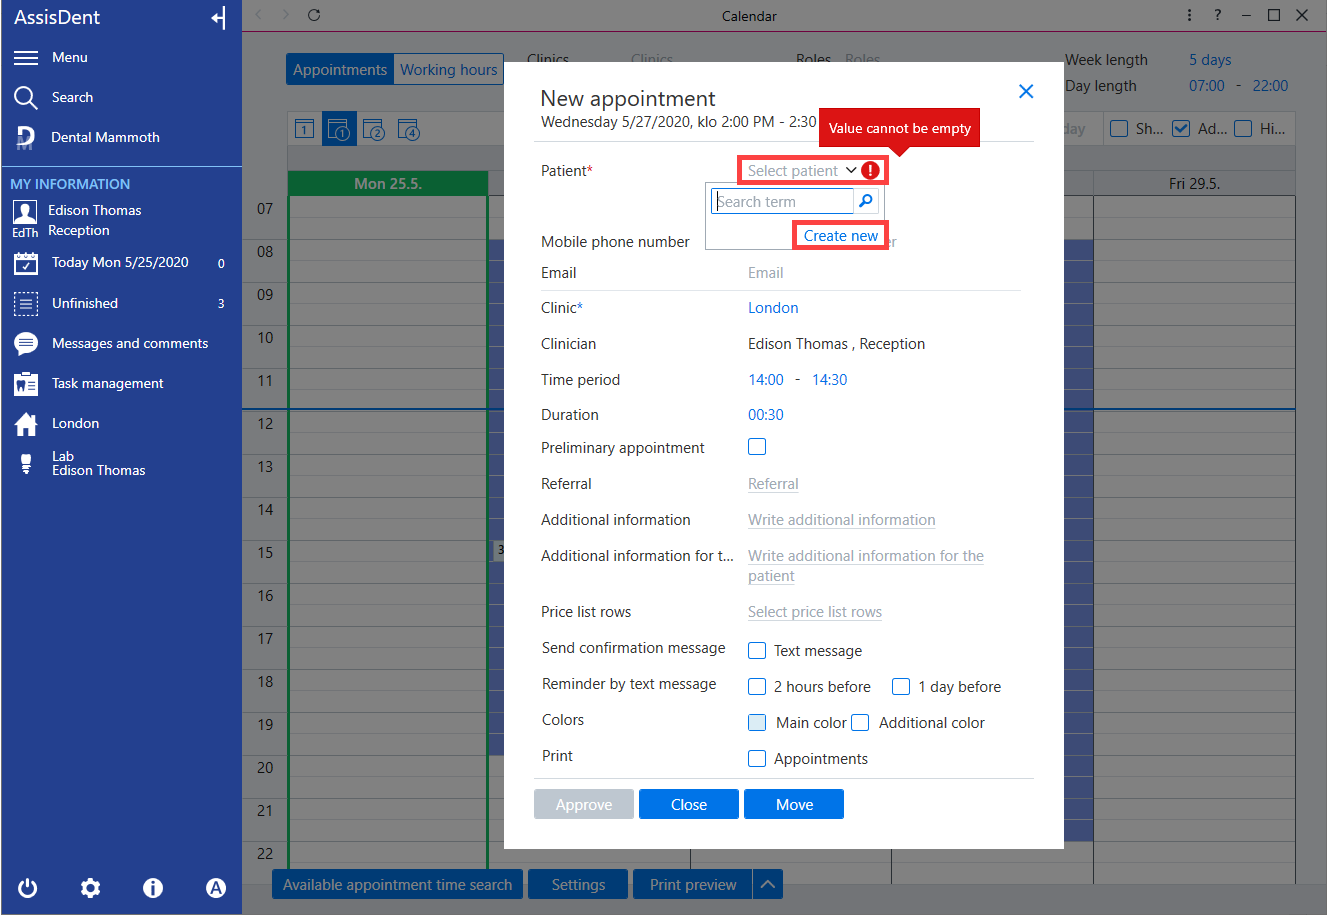Open the hamburger Menu icon

point(26,58)
